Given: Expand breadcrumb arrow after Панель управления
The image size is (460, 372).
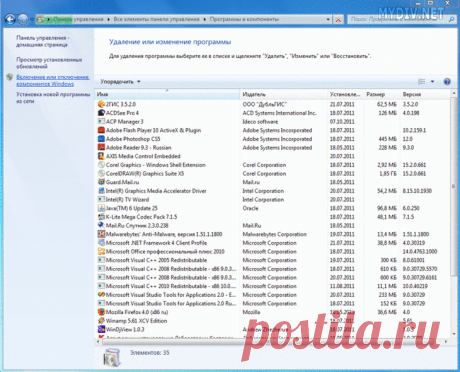Looking at the screenshot, I should tap(109, 19).
